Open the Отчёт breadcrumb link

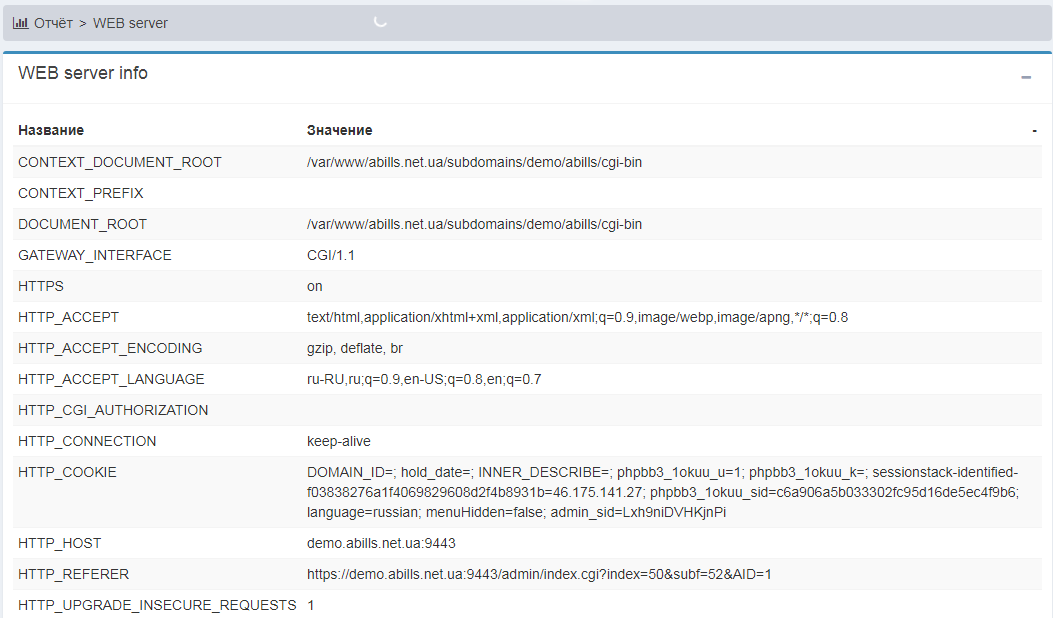tap(53, 23)
